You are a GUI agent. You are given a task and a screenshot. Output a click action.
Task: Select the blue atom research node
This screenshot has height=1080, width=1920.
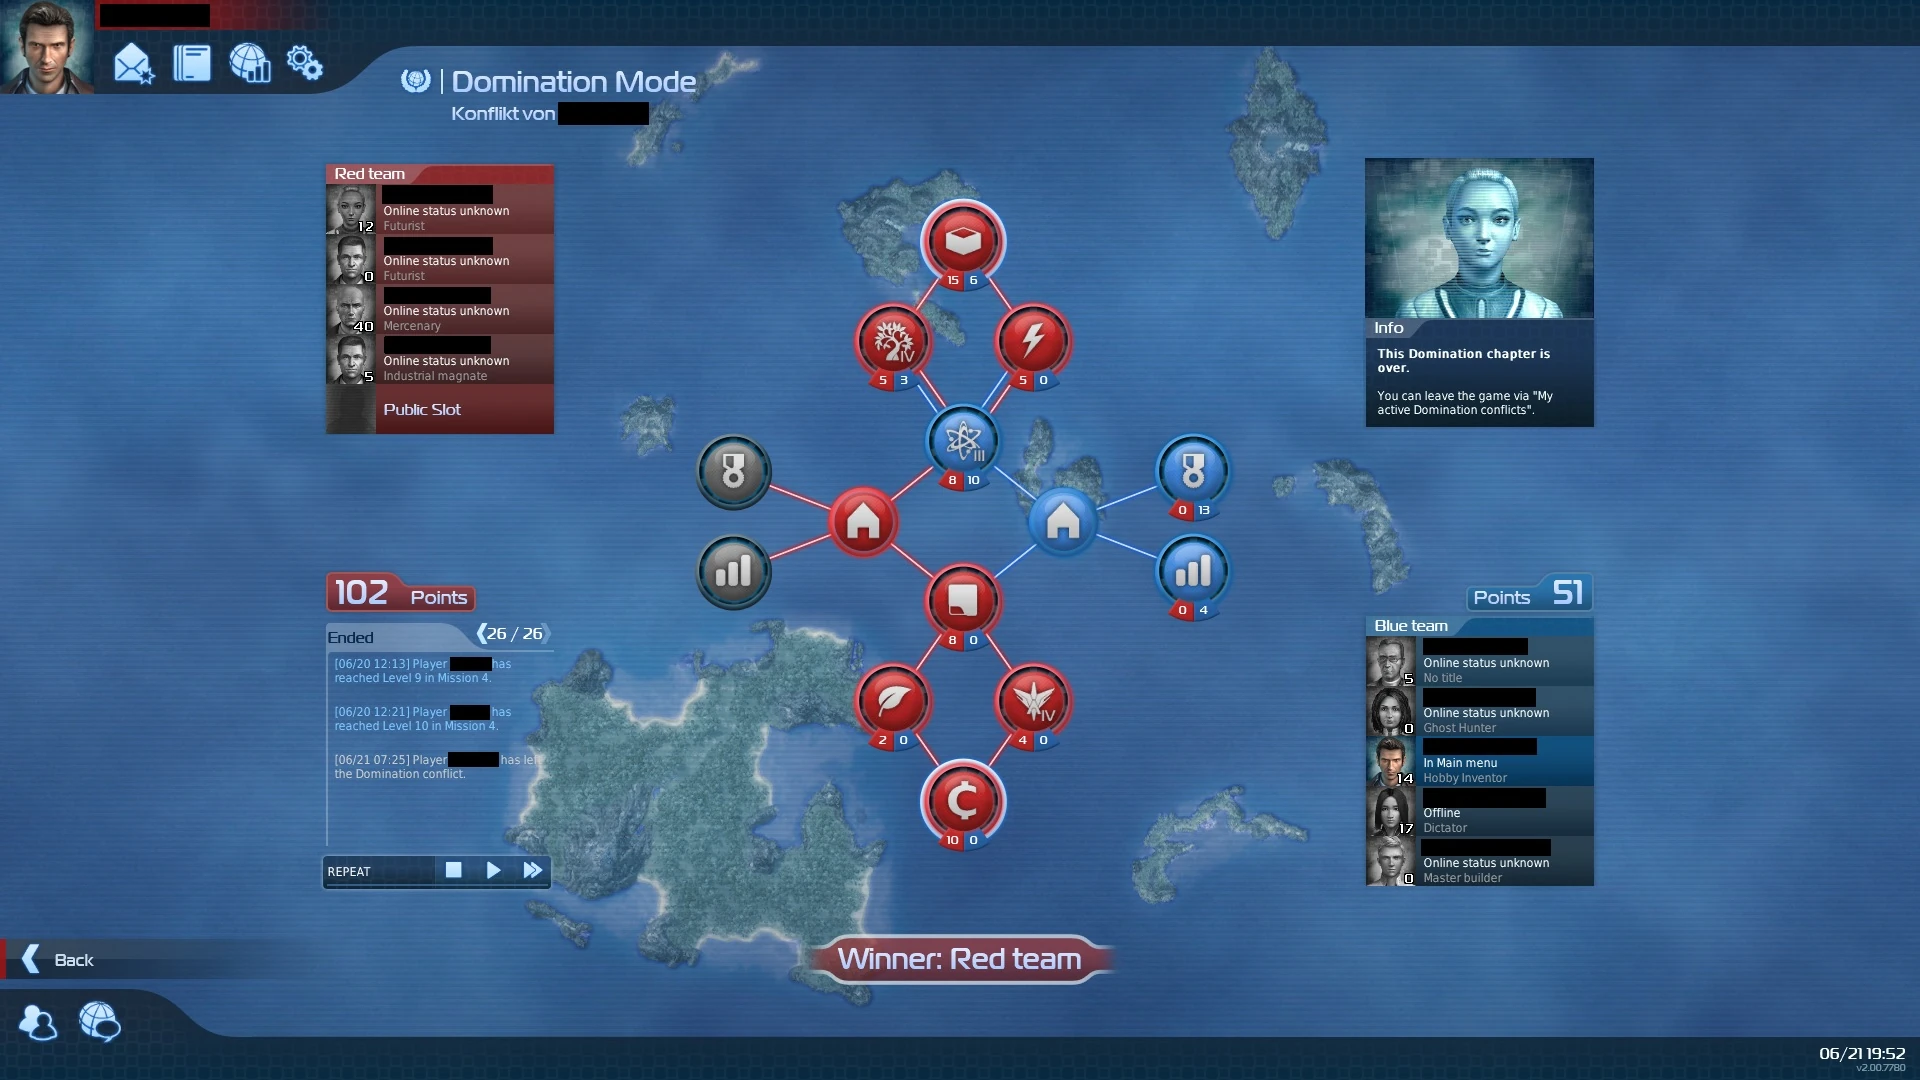pos(963,440)
